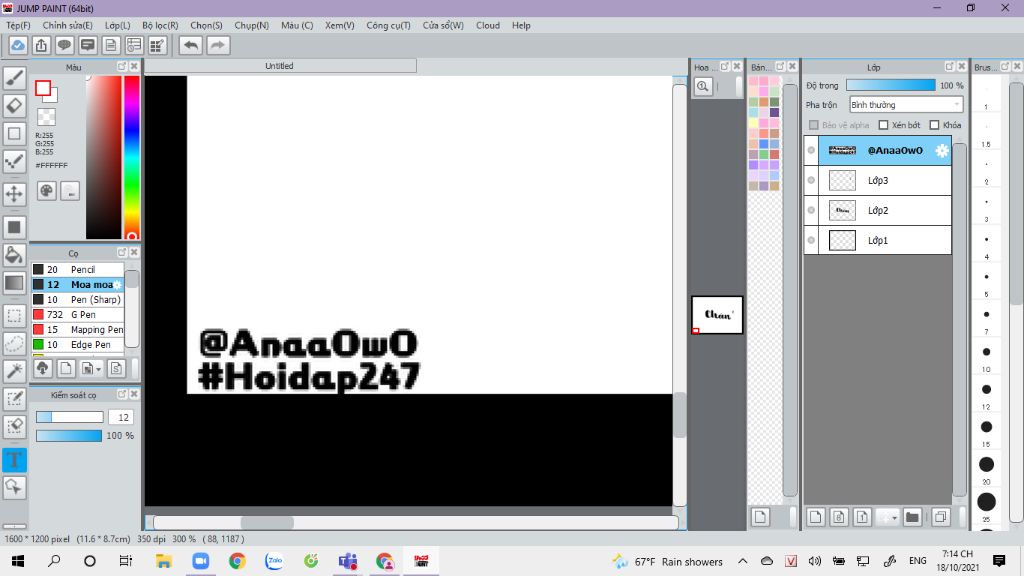Select the Gradient tool

tap(14, 283)
